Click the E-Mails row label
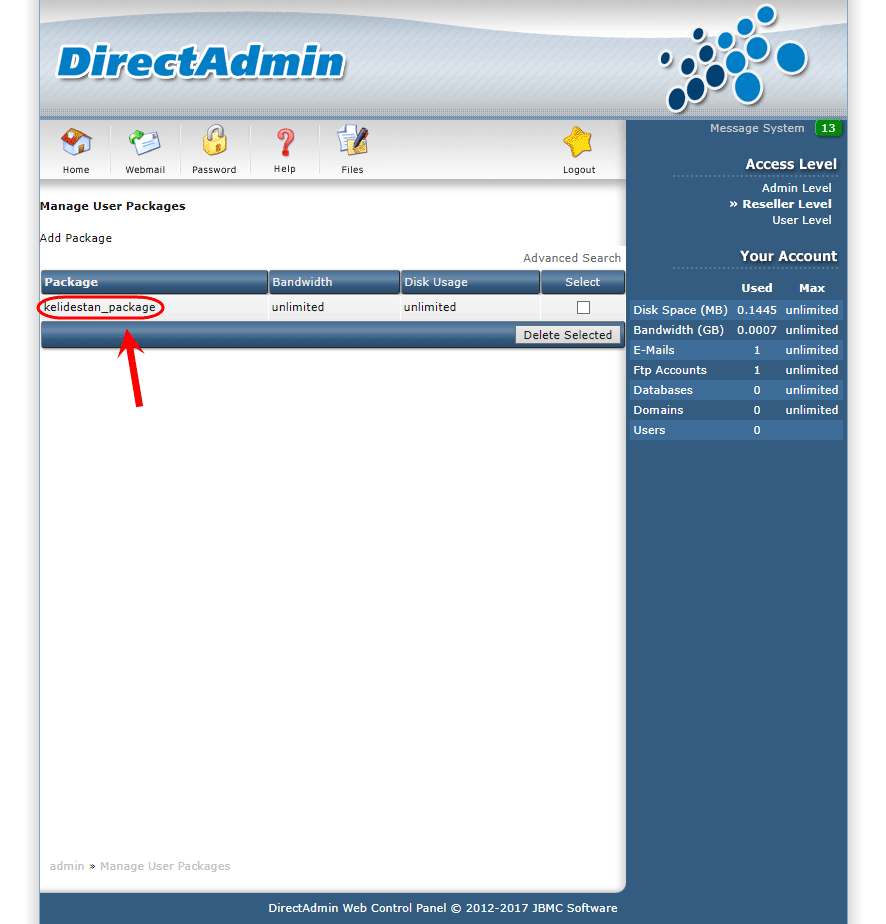The width and height of the screenshot is (886, 924). point(654,350)
